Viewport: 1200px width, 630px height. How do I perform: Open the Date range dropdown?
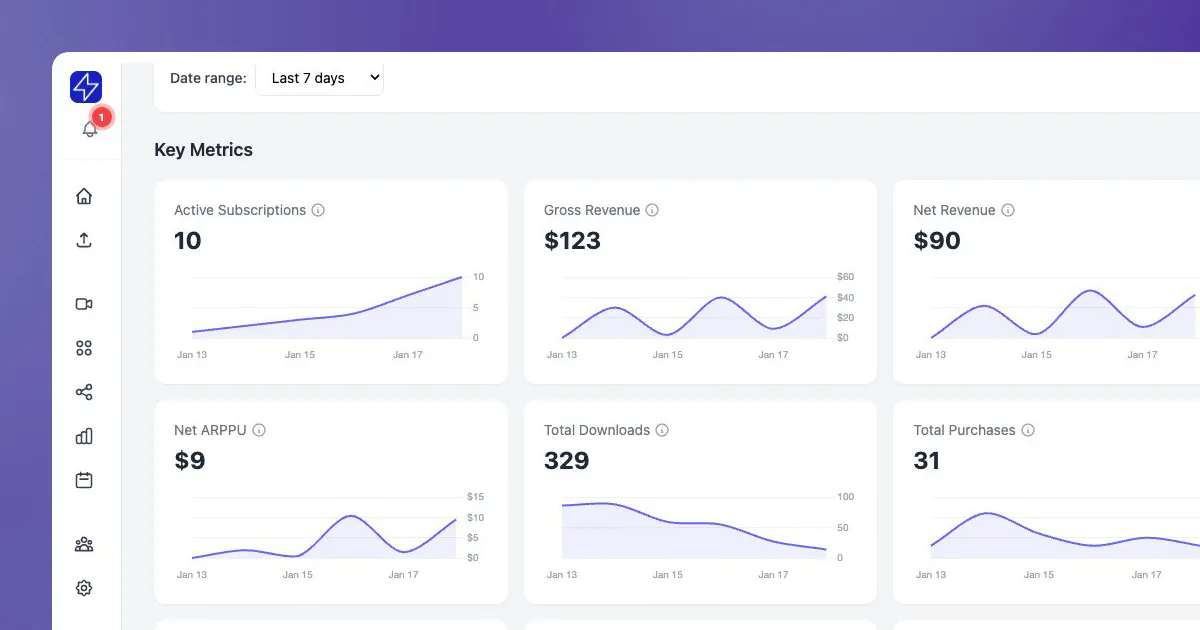[x=320, y=78]
